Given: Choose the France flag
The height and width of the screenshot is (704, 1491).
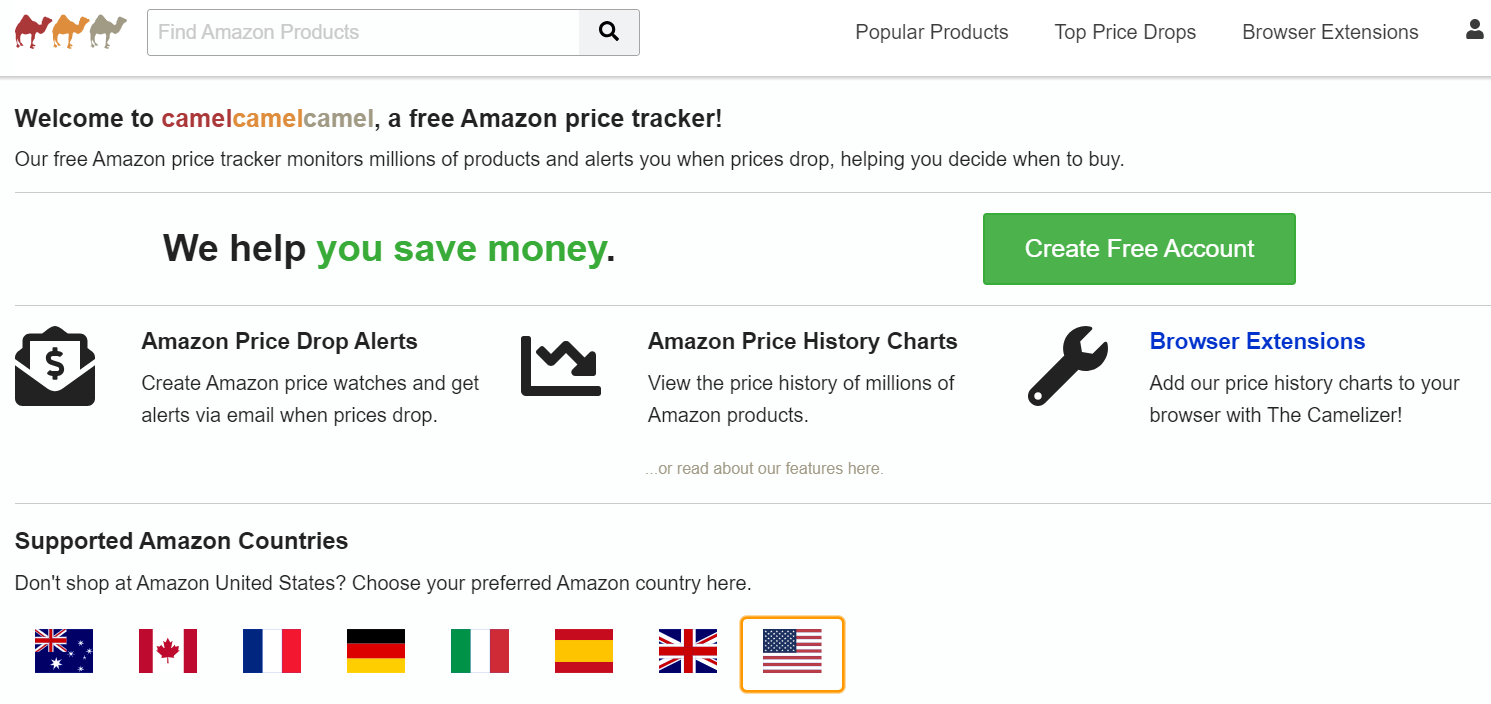Looking at the screenshot, I should click(x=272, y=651).
